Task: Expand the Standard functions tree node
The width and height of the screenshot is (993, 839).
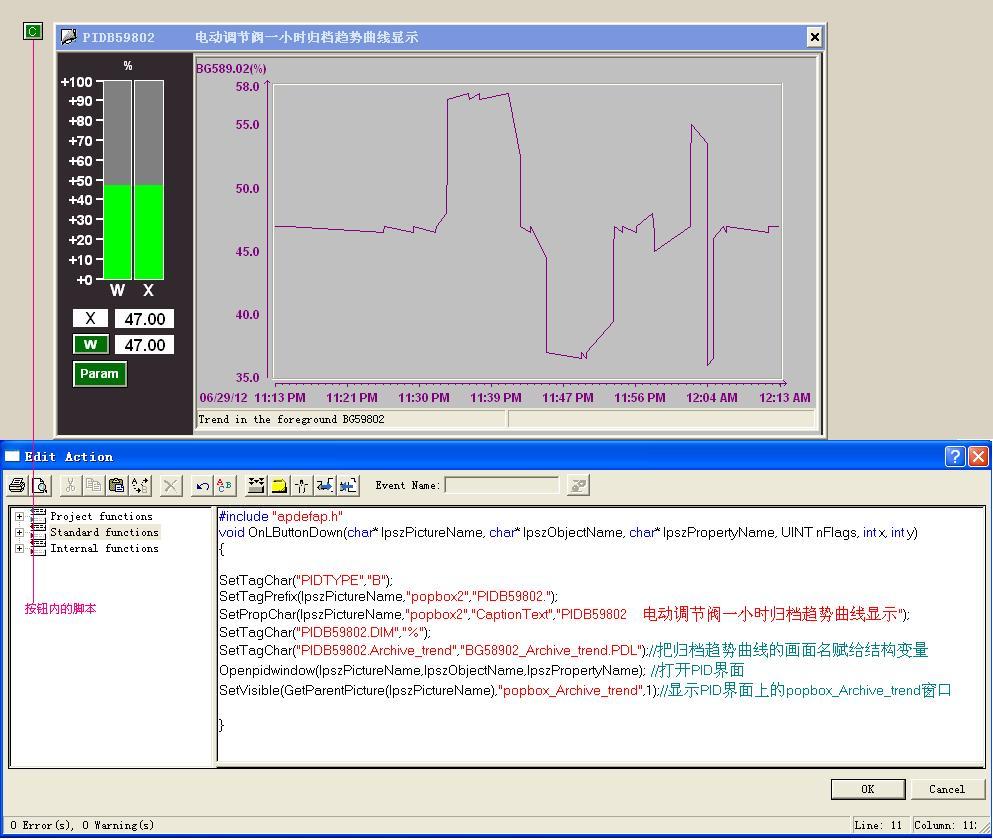Action: coord(19,533)
